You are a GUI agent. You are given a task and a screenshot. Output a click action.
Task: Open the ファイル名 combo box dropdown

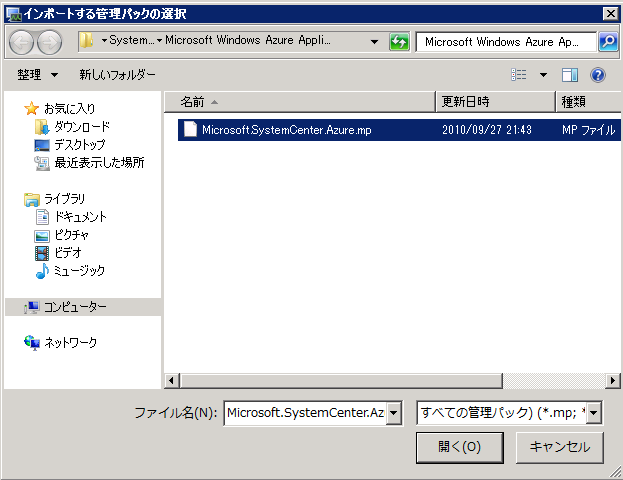click(393, 413)
